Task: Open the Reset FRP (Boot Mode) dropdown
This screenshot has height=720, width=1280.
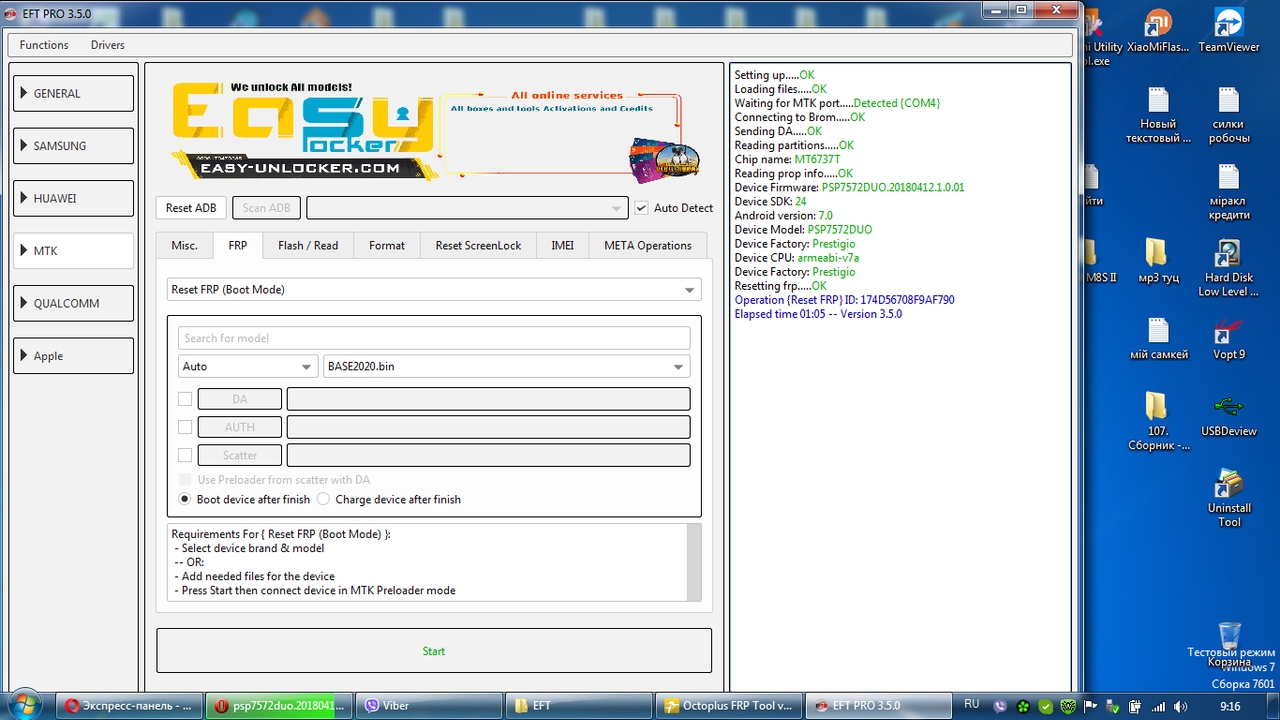Action: click(434, 289)
